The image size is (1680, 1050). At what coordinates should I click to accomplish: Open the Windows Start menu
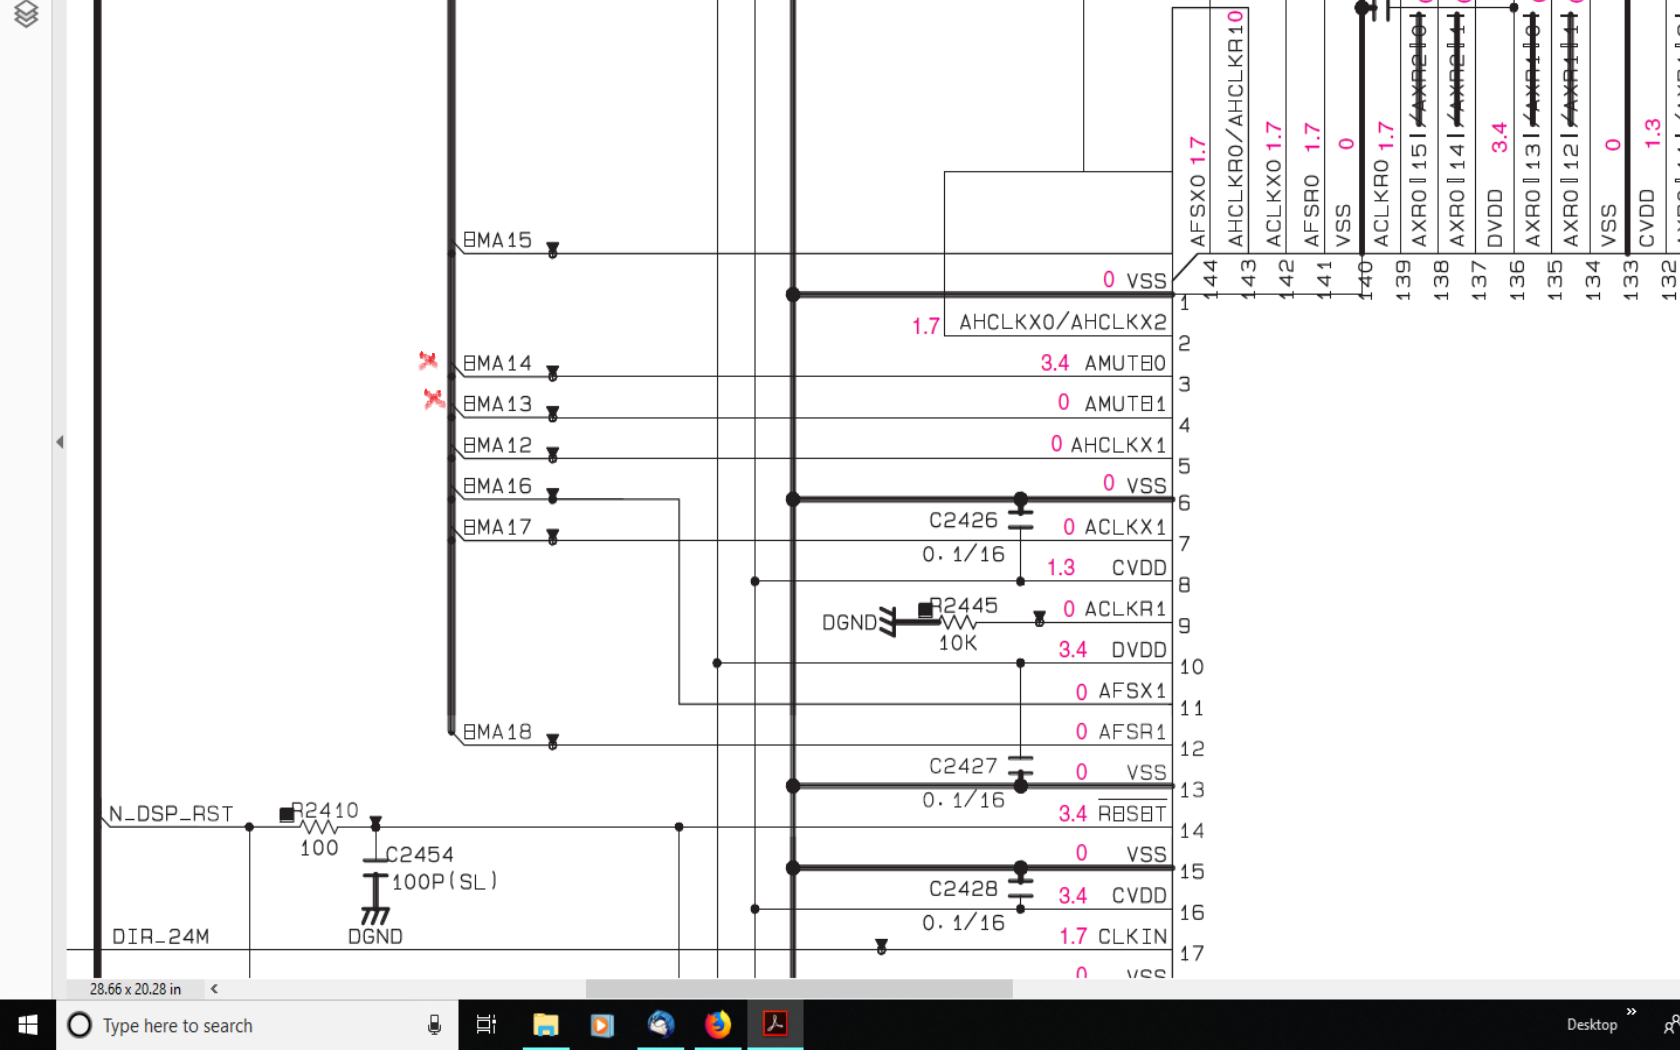28,1025
